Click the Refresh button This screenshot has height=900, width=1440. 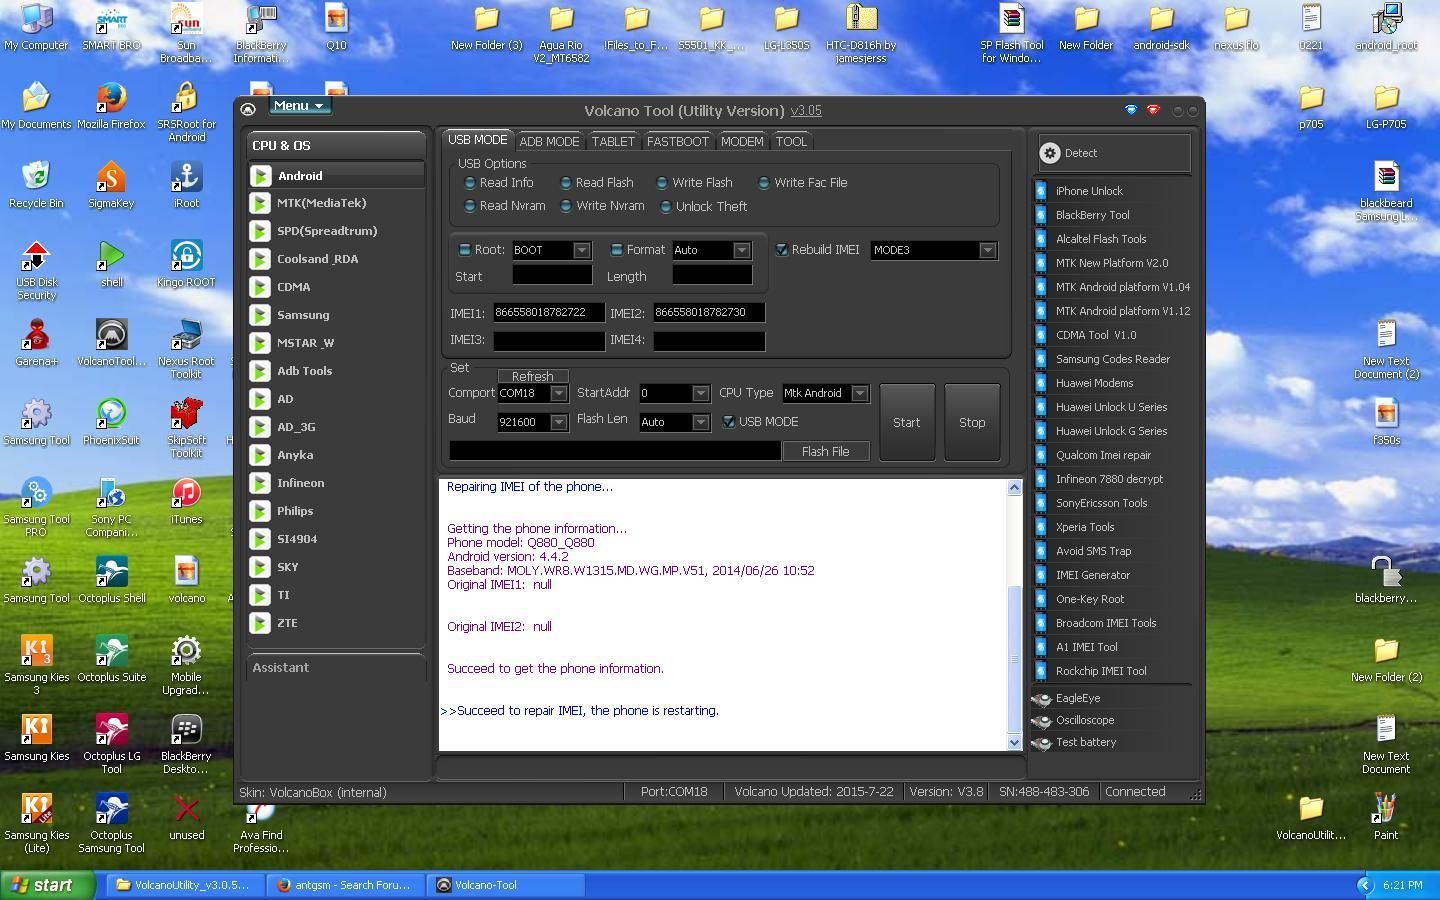pyautogui.click(x=532, y=376)
